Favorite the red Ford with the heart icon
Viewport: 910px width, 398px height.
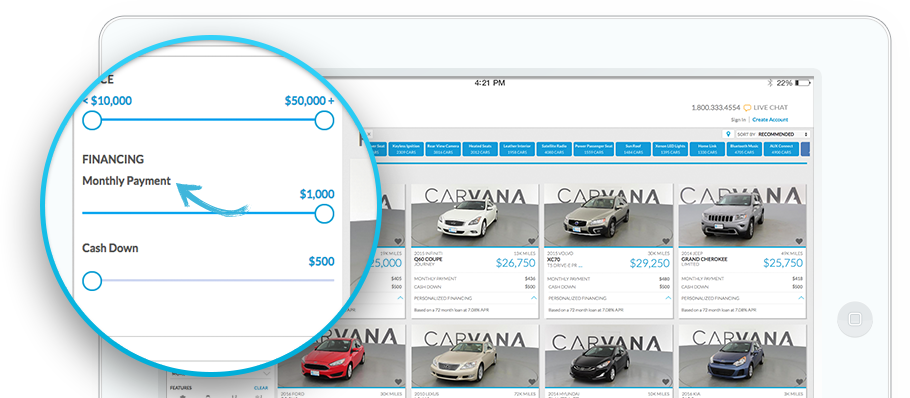[x=398, y=382]
